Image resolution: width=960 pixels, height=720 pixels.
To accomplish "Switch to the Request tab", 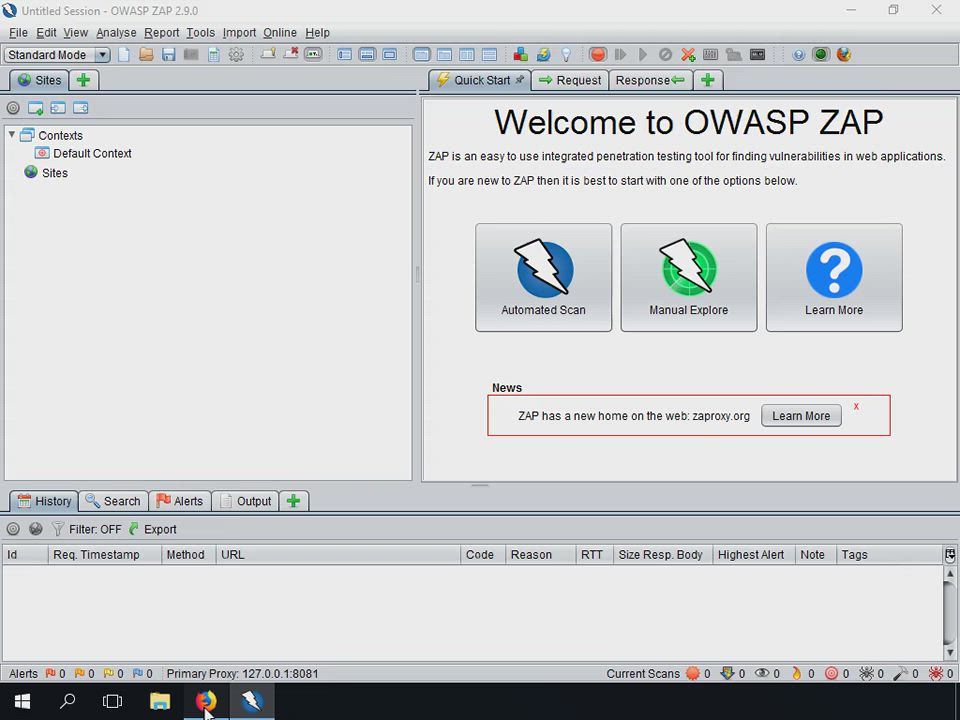I will (570, 80).
